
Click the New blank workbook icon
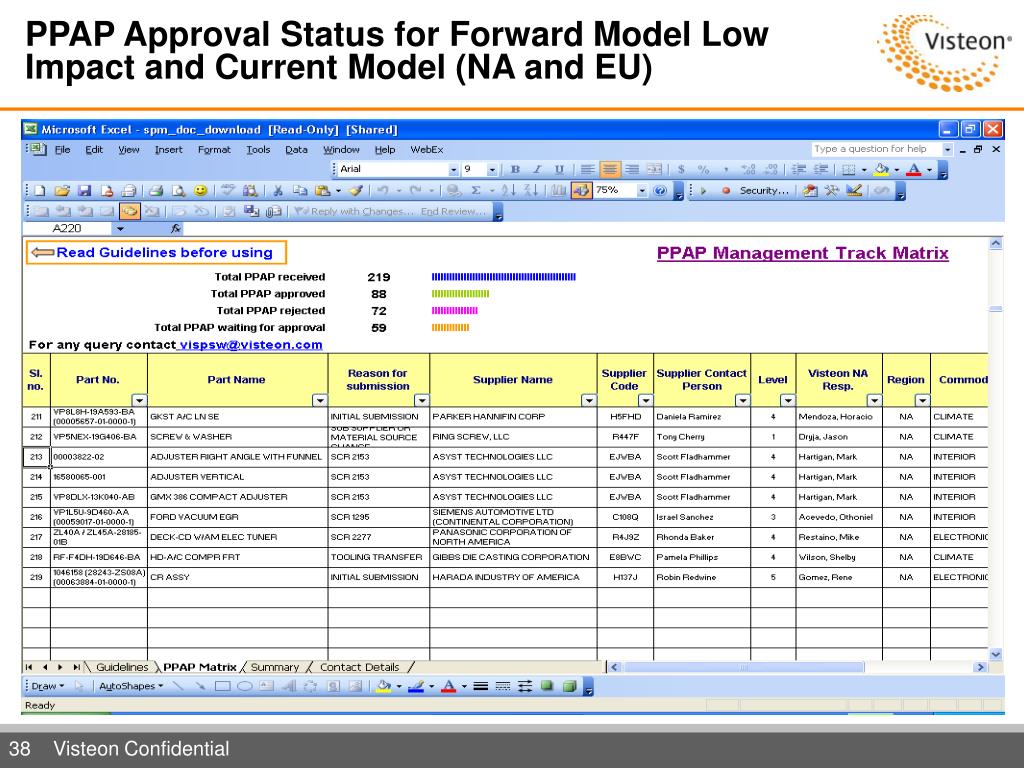tap(39, 191)
